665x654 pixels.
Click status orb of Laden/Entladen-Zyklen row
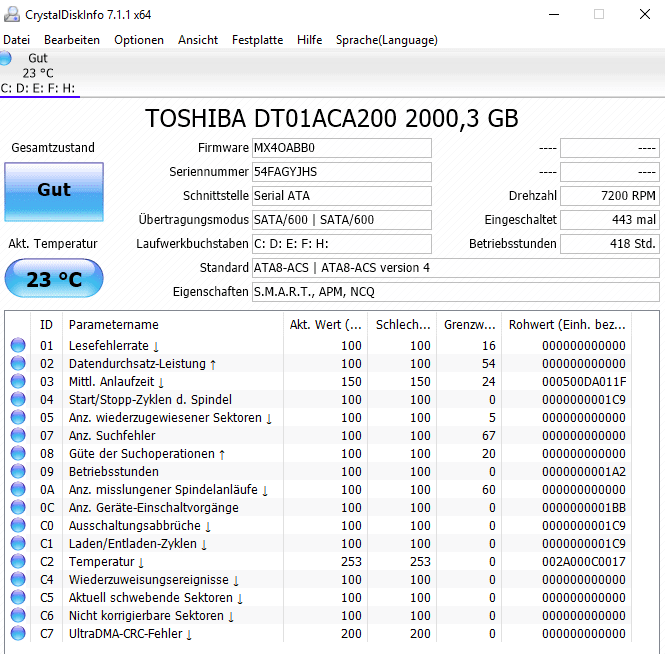point(18,543)
